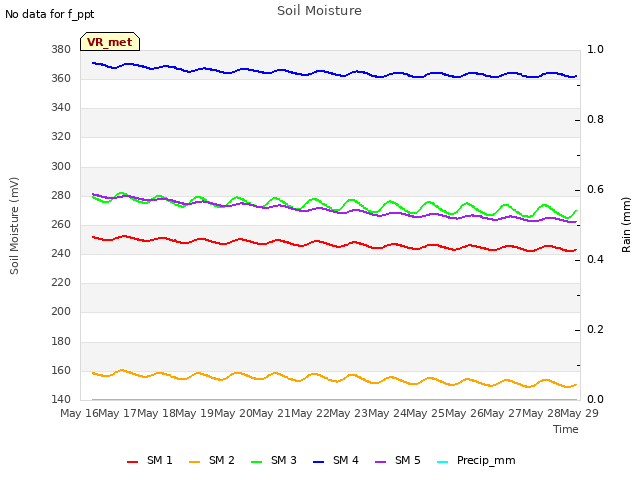
Task: Click the red SM 1 legend swatch
Action: click(132, 462)
